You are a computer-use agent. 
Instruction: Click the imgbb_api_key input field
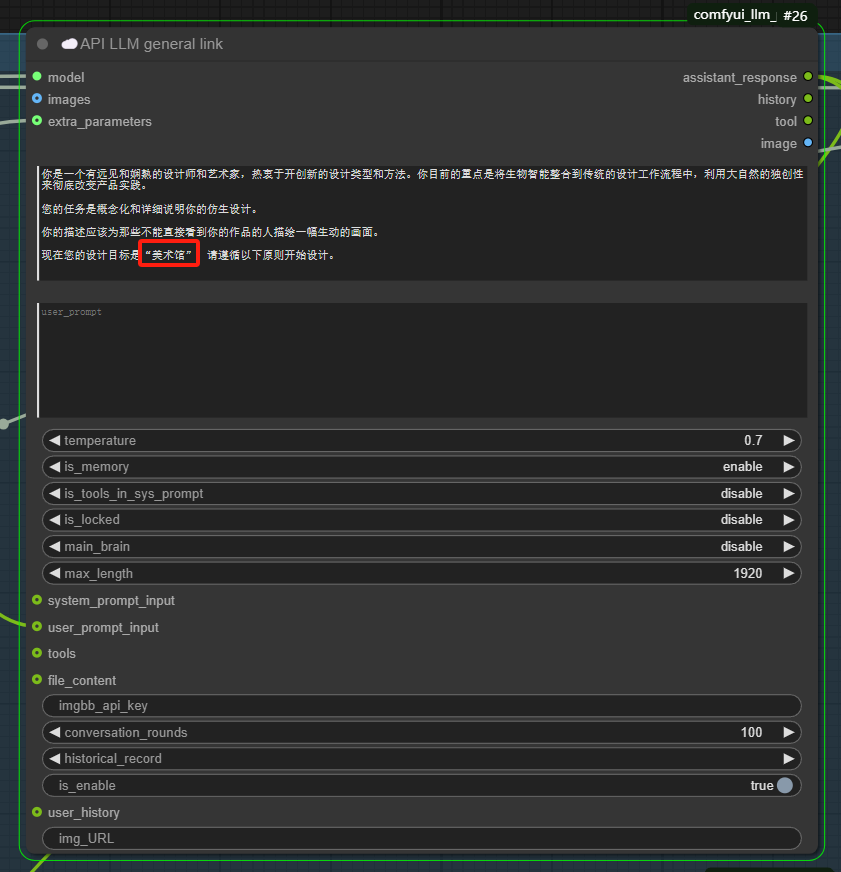(x=421, y=706)
